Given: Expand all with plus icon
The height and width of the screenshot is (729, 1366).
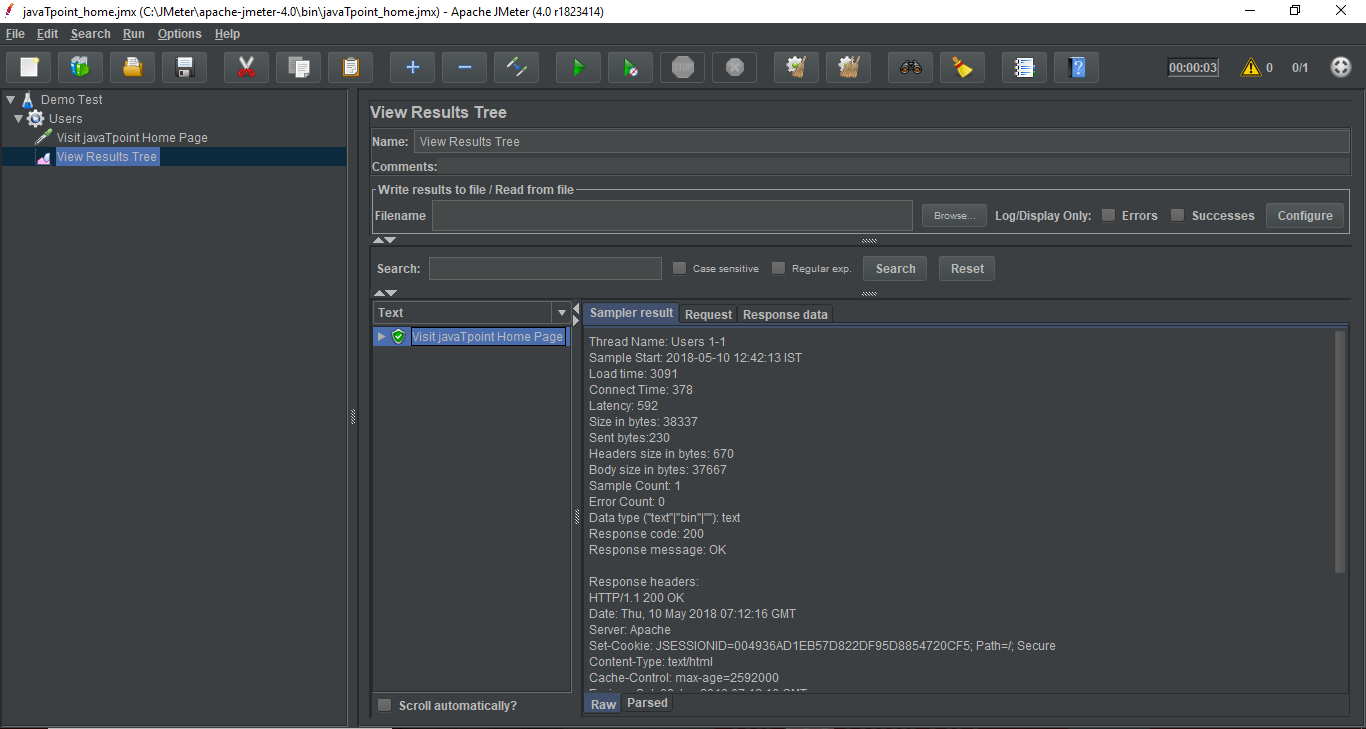Looking at the screenshot, I should coord(412,68).
